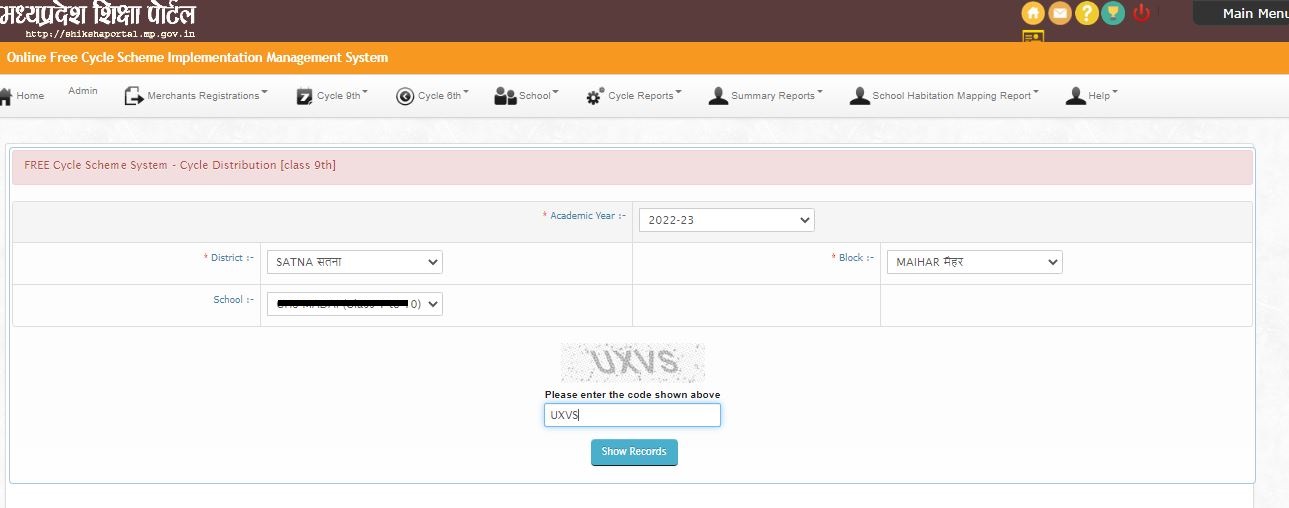
Task: Open the mail envelope icon
Action: coord(1059,14)
